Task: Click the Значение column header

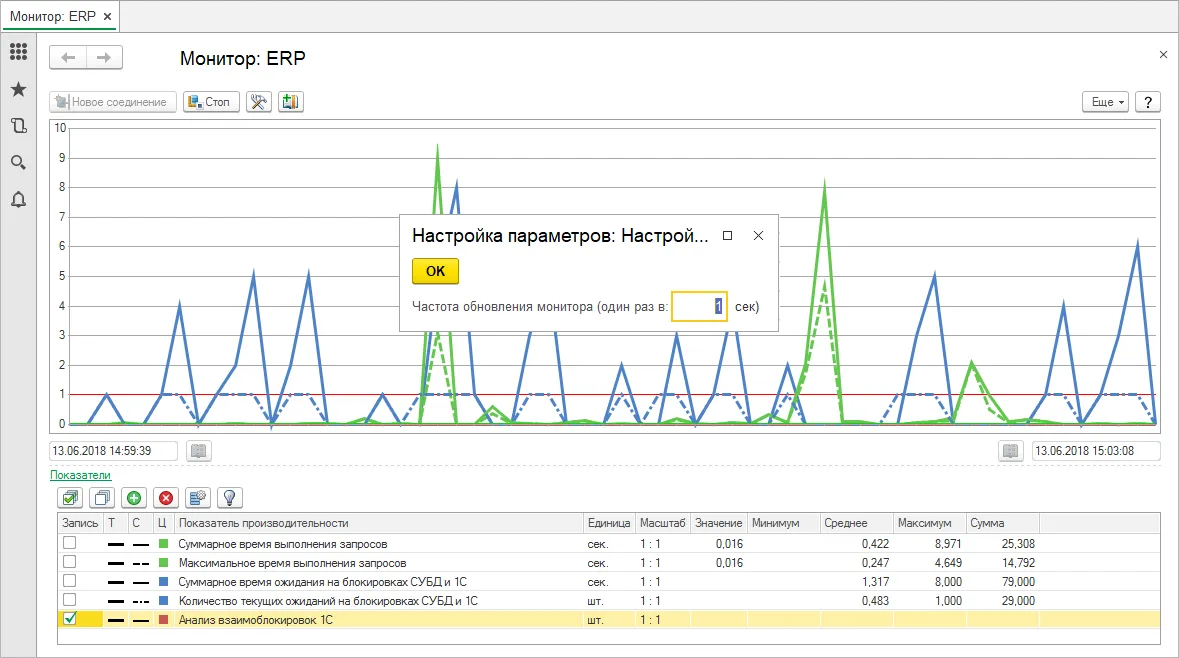Action: tap(719, 523)
